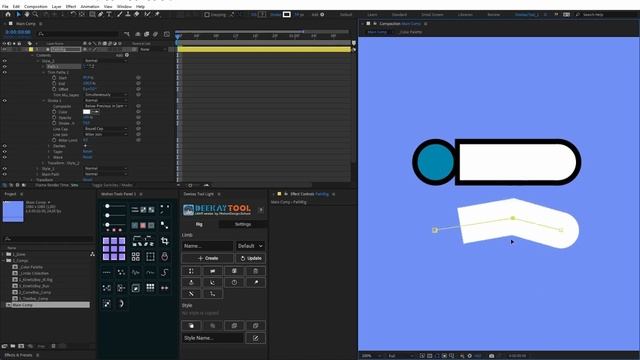Click the four-squares icon in Motion Tools
This screenshot has width=640, height=360.
click(136, 256)
